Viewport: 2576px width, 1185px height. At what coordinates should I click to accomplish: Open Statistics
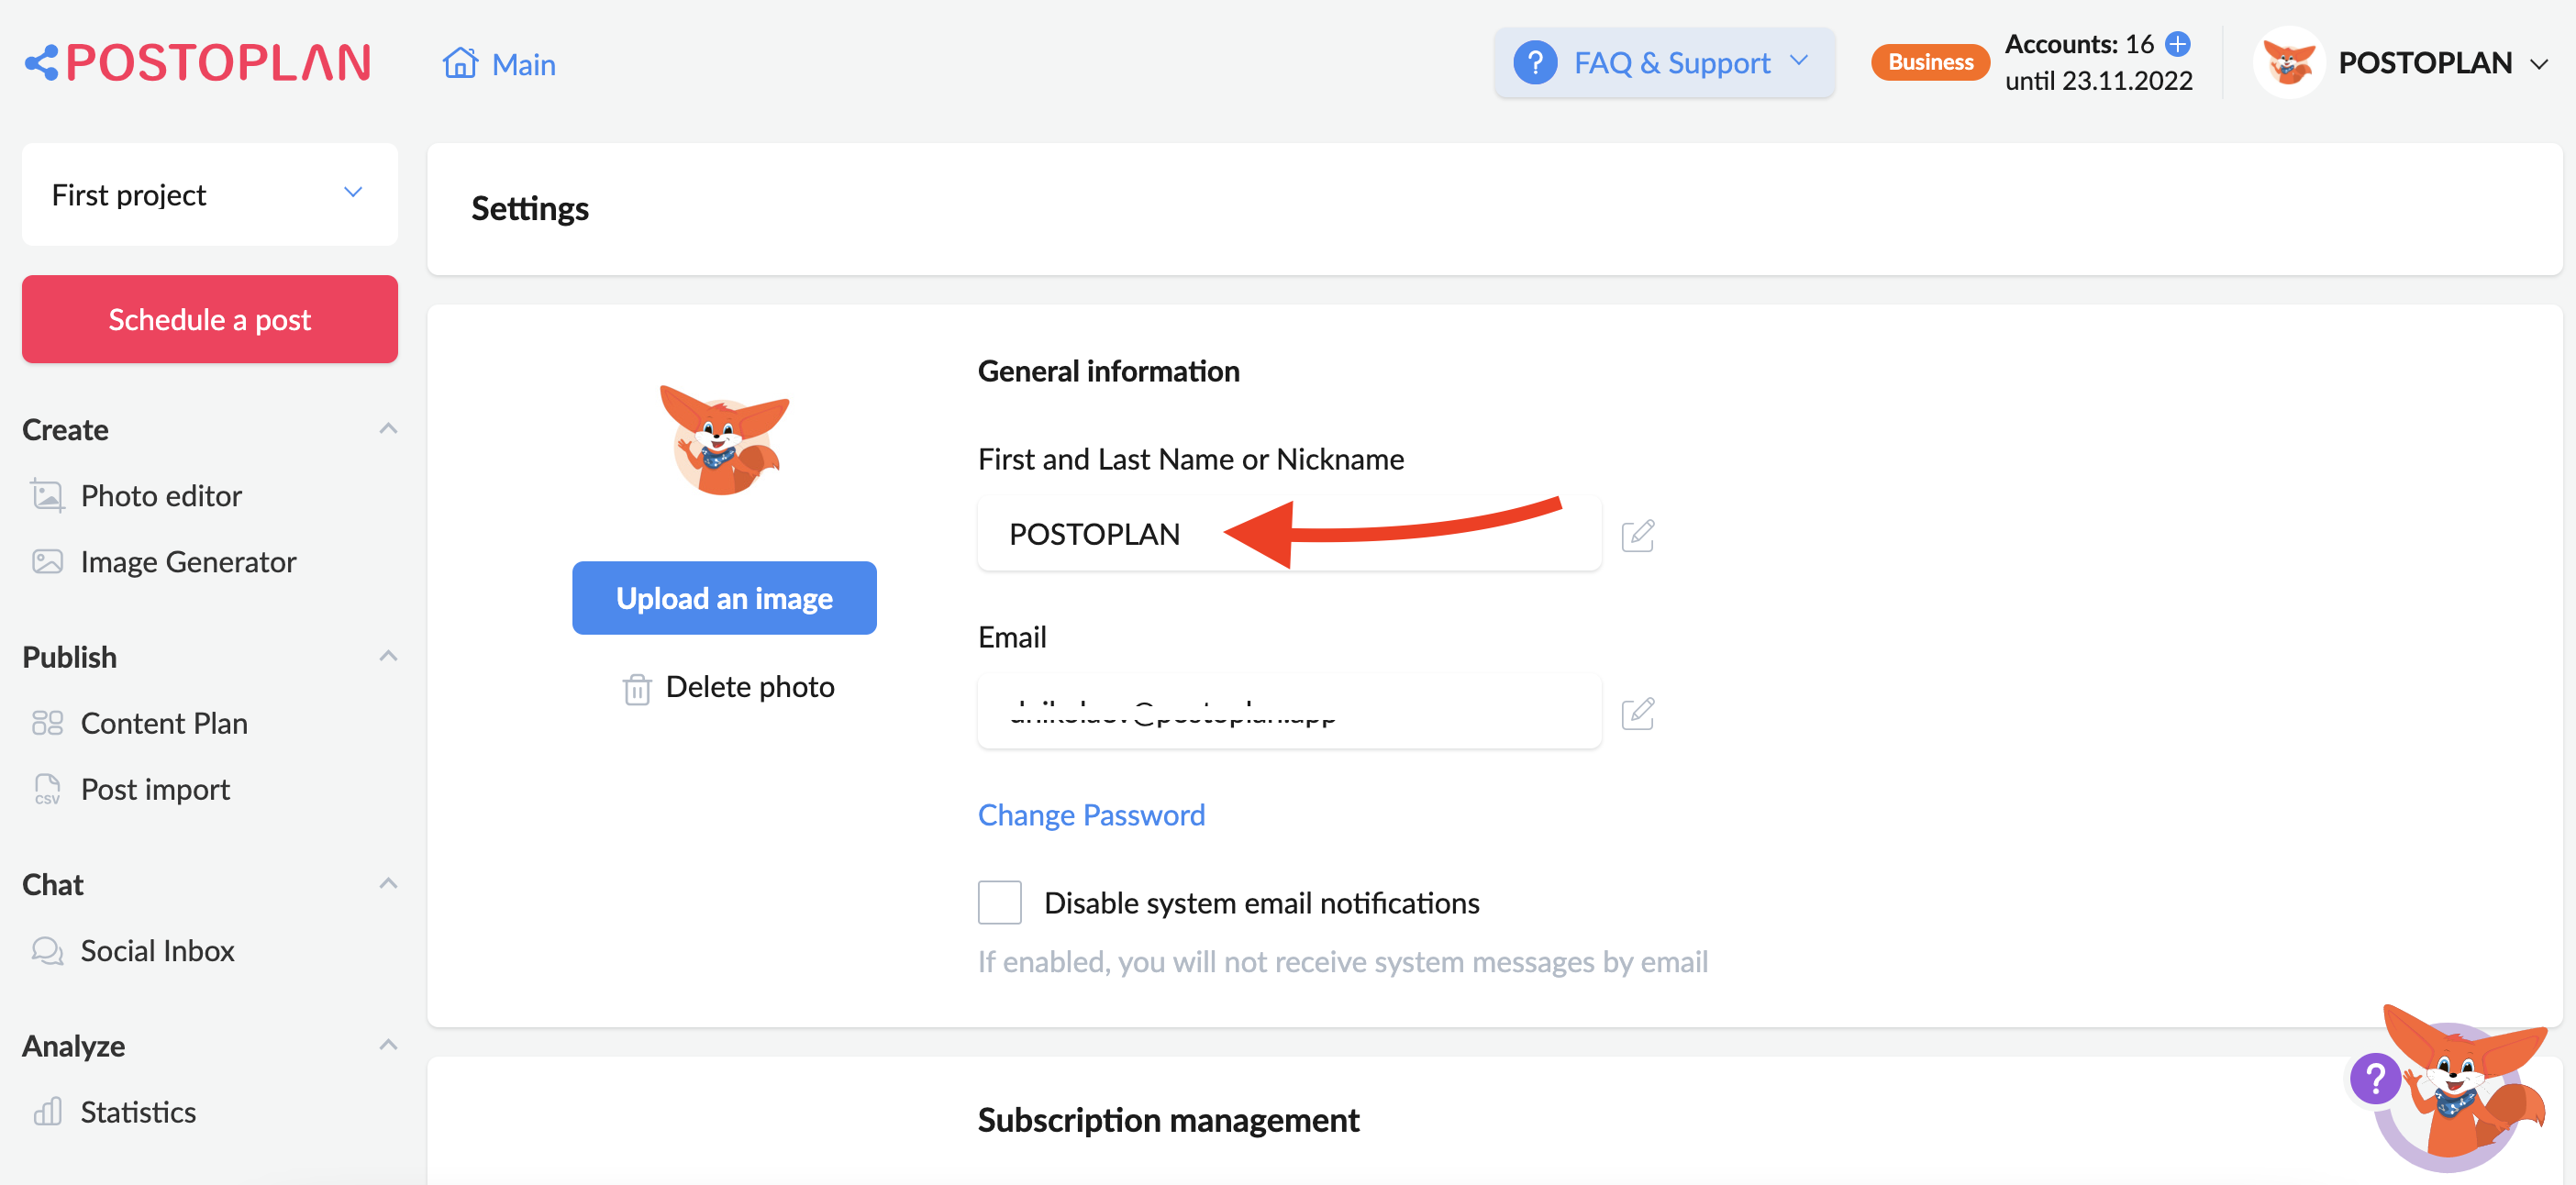click(138, 1112)
